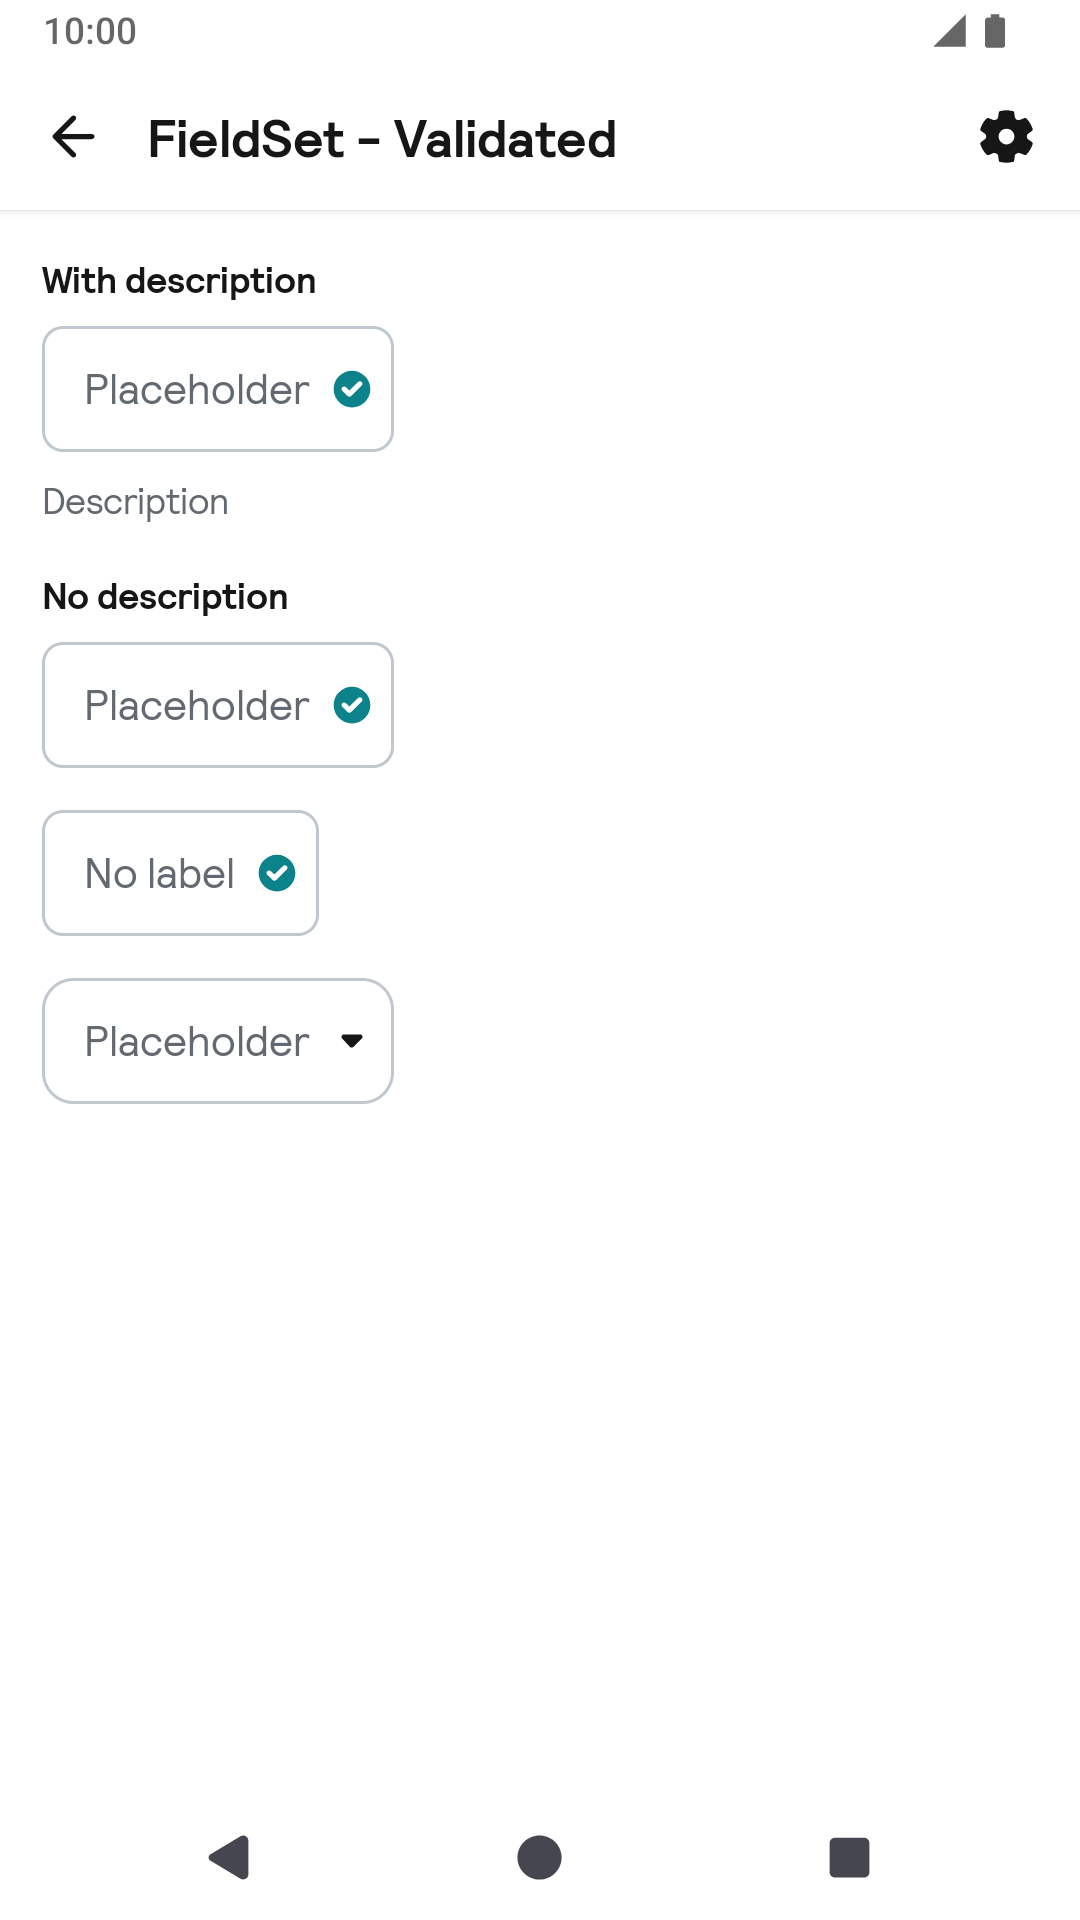The image size is (1080, 1920).
Task: Tap the Android back navigation triangle
Action: tap(230, 1857)
